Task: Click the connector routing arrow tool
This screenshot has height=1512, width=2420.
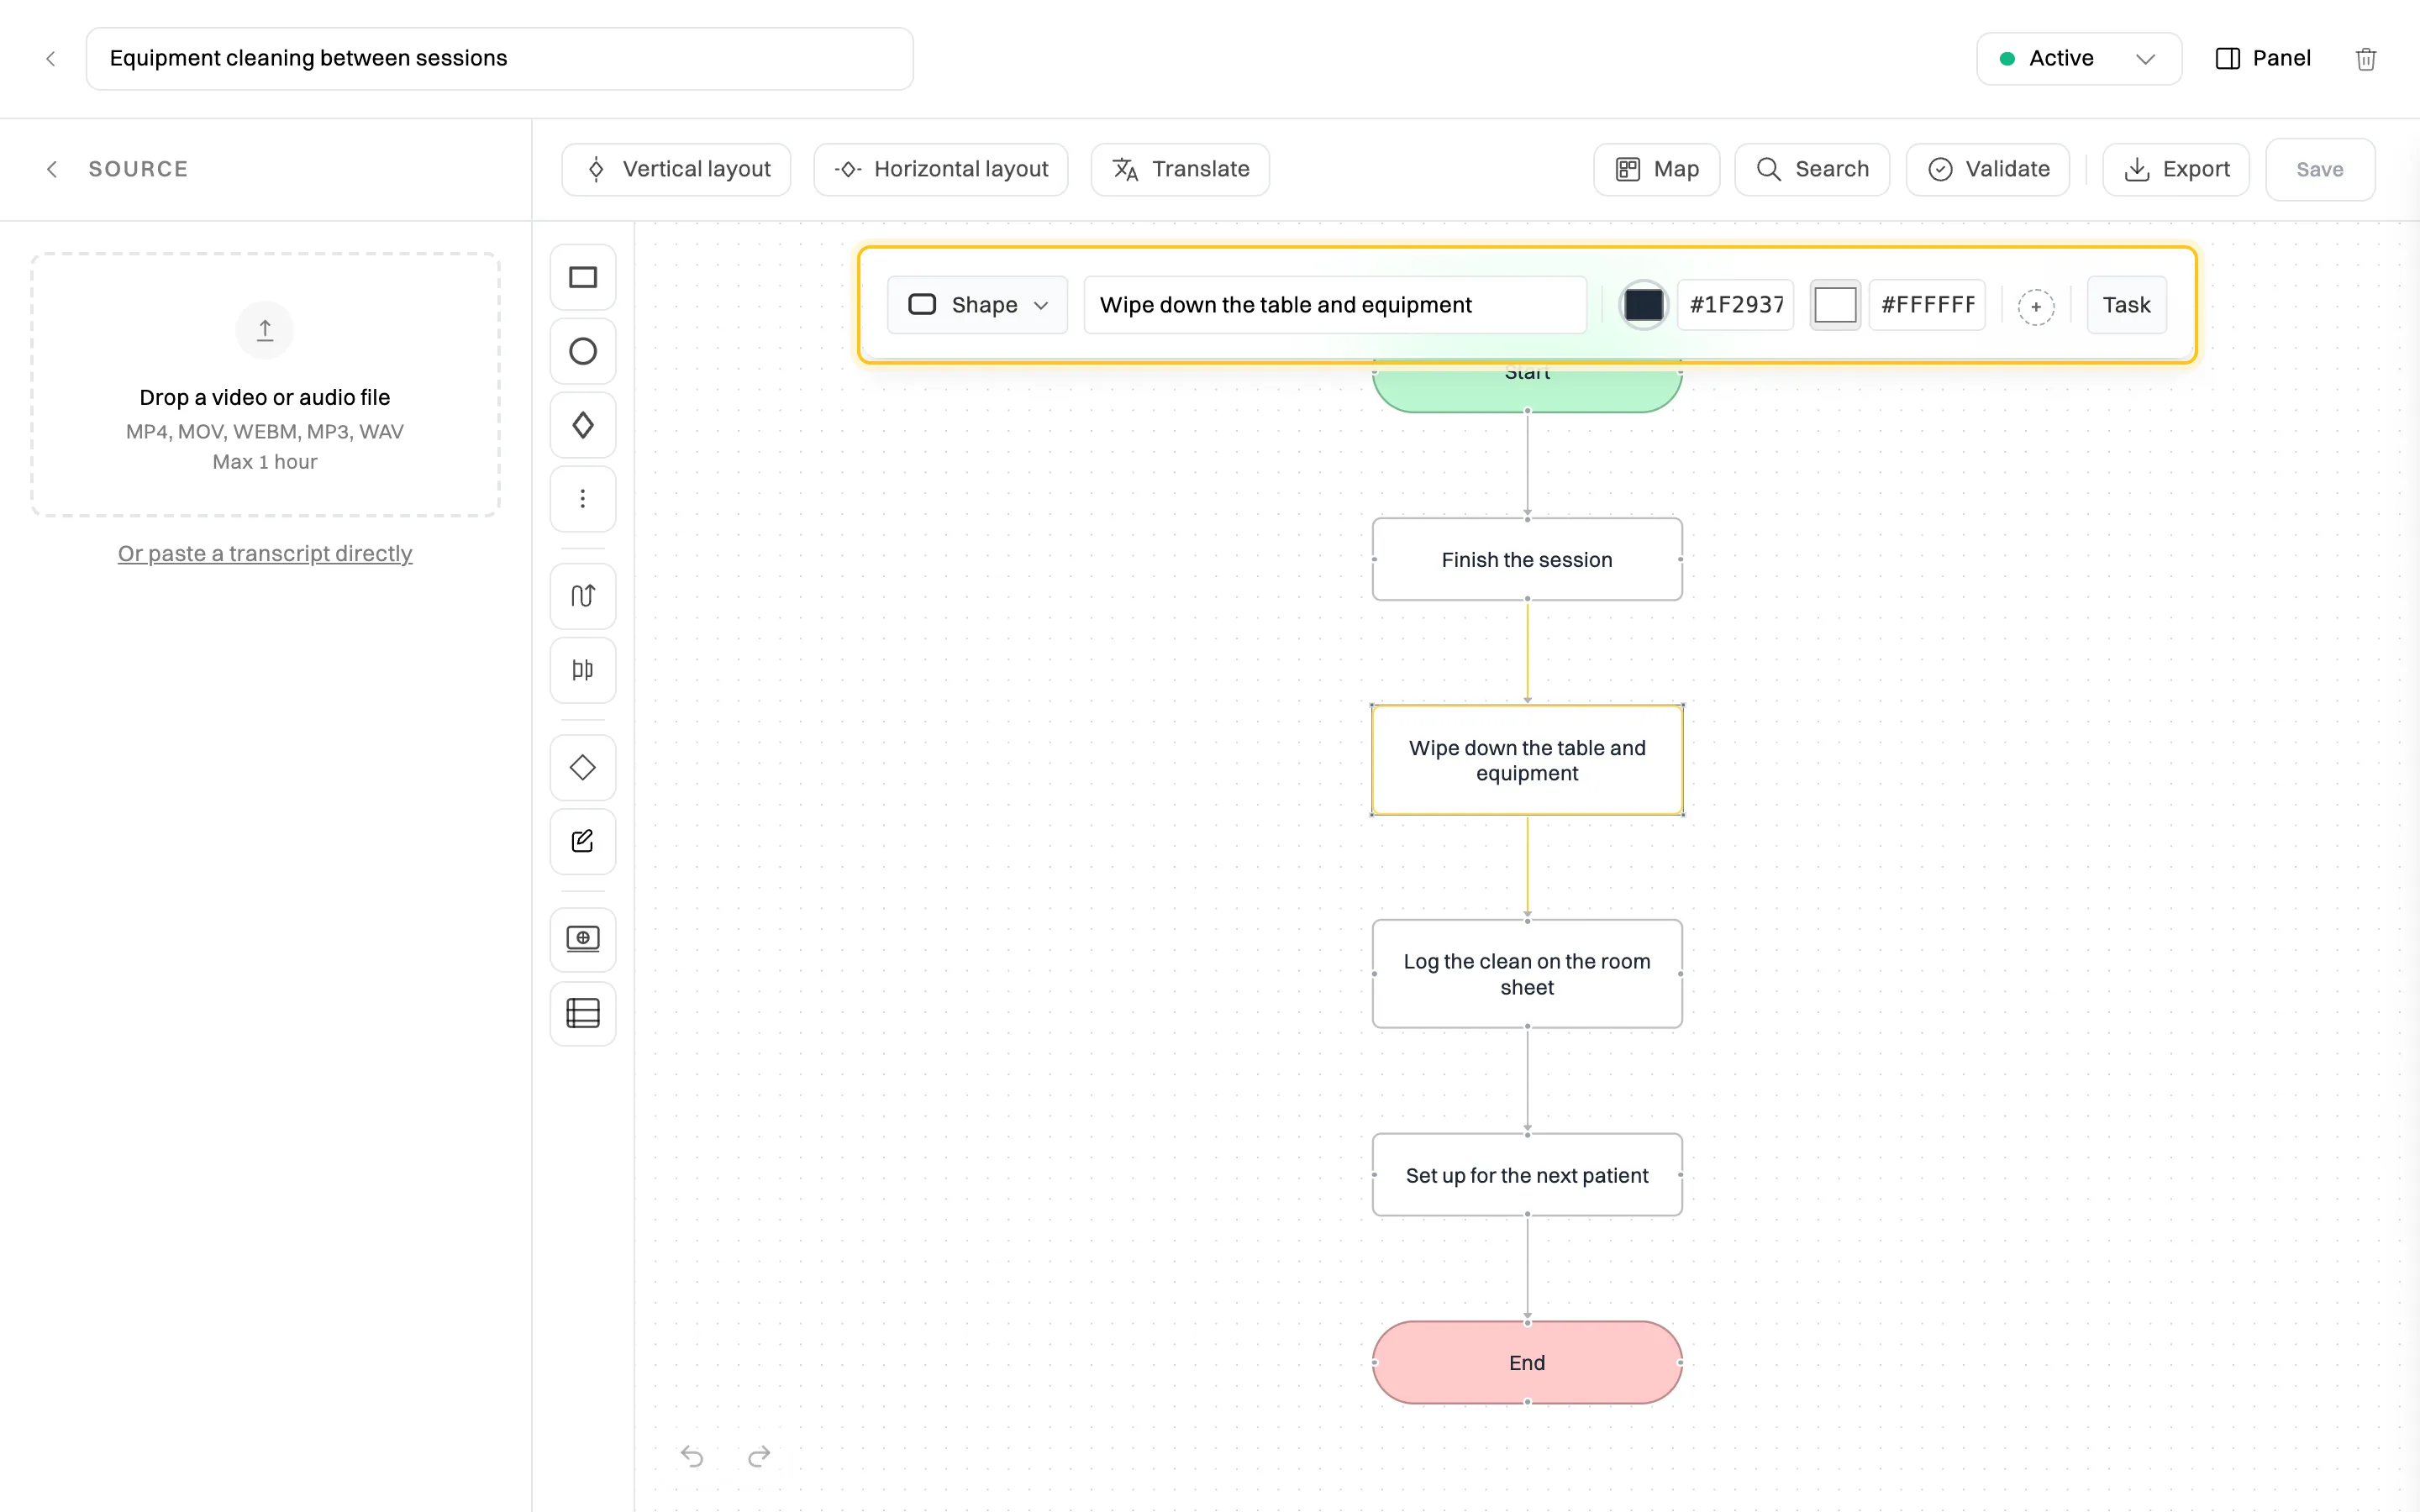Action: pyautogui.click(x=583, y=596)
